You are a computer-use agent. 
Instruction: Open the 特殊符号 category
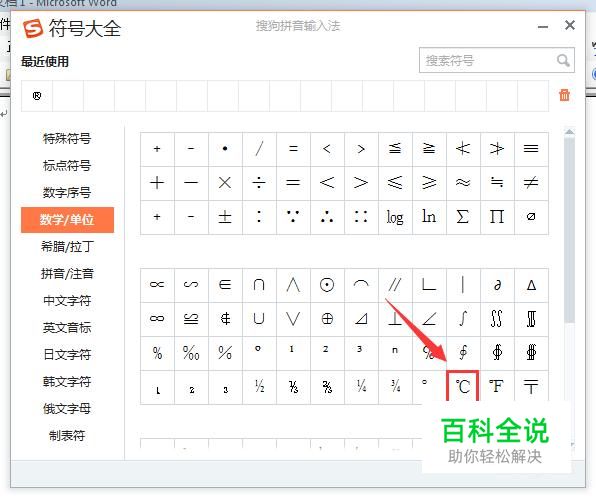pyautogui.click(x=67, y=139)
